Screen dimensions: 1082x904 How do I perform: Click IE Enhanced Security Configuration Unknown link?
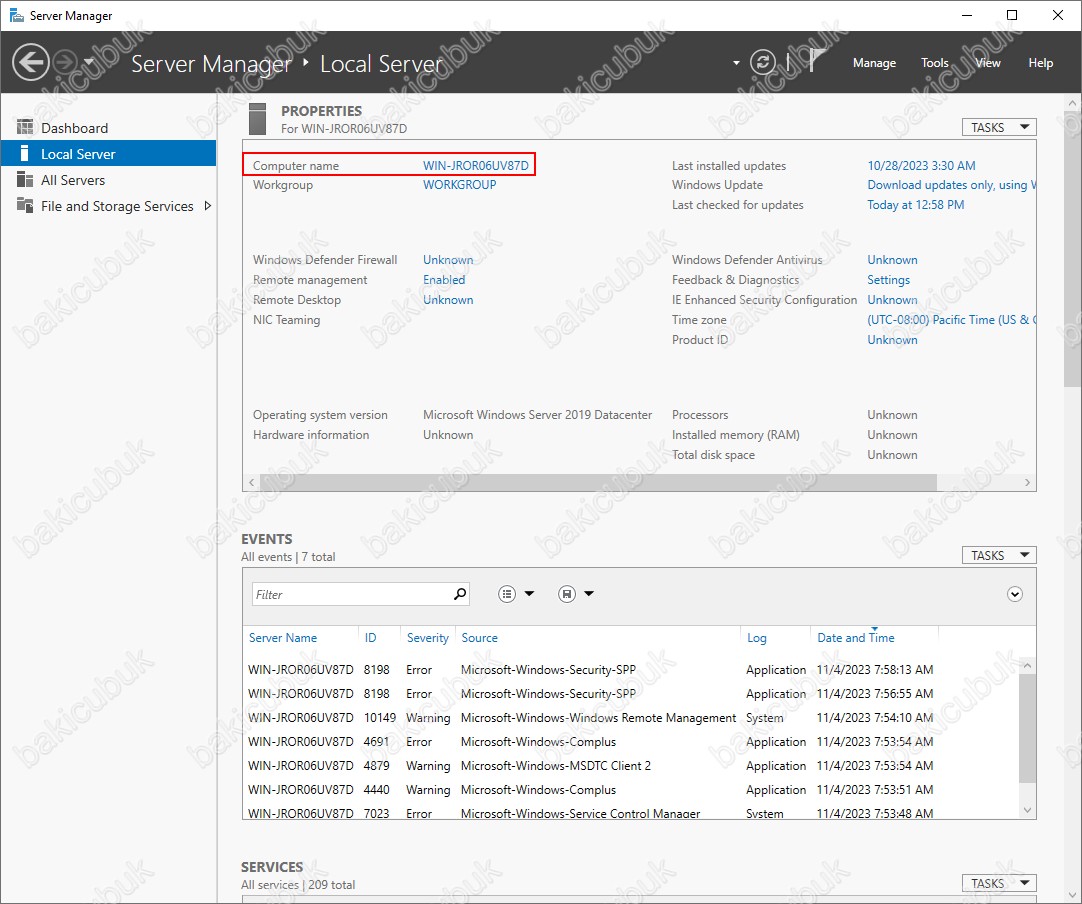[x=892, y=299]
